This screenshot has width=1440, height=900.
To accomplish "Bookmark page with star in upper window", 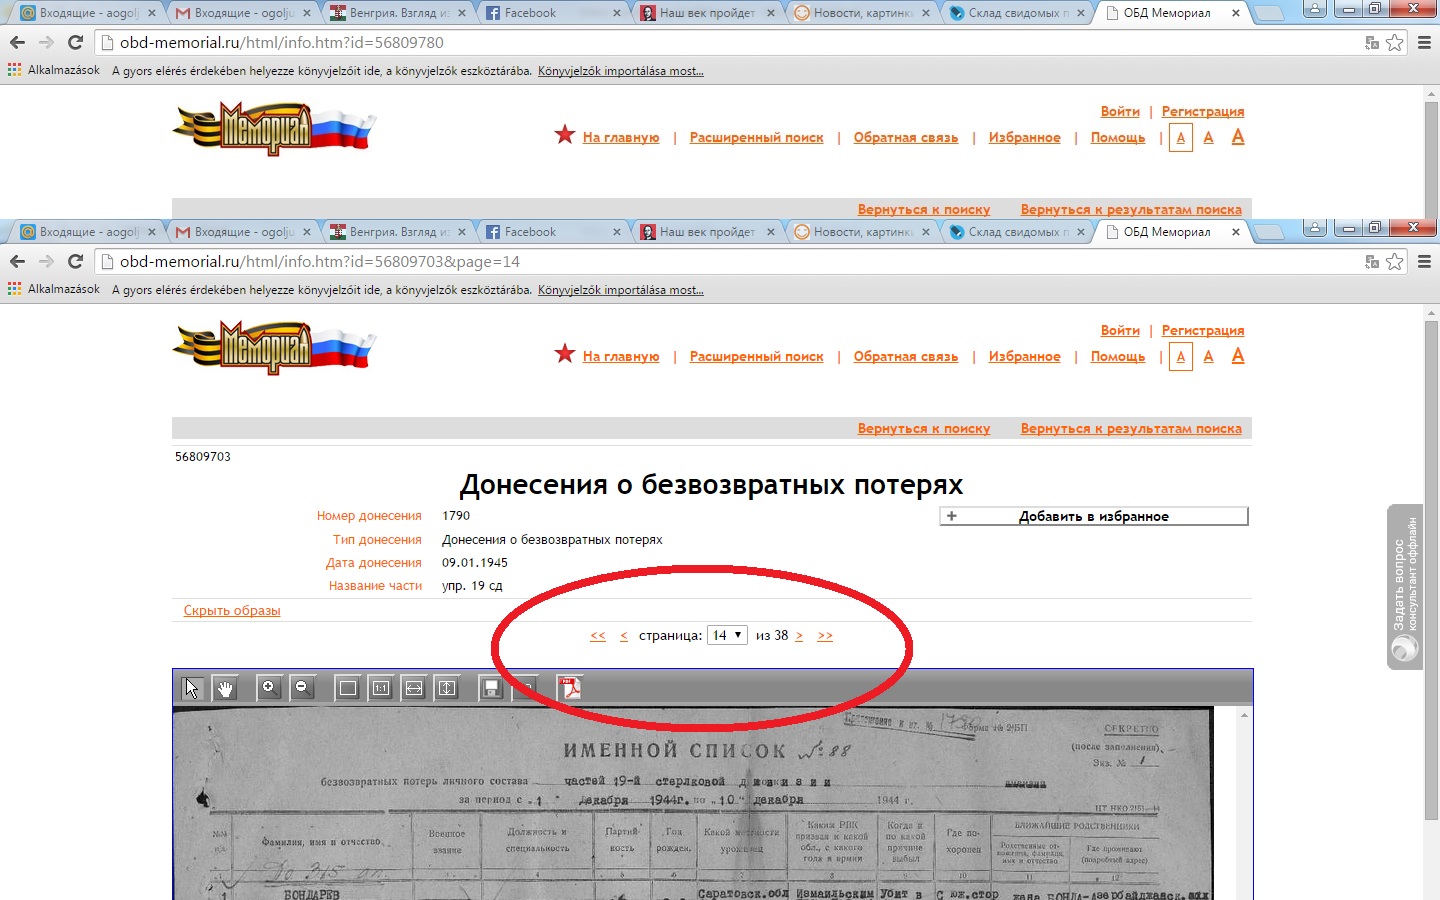I will (1395, 42).
